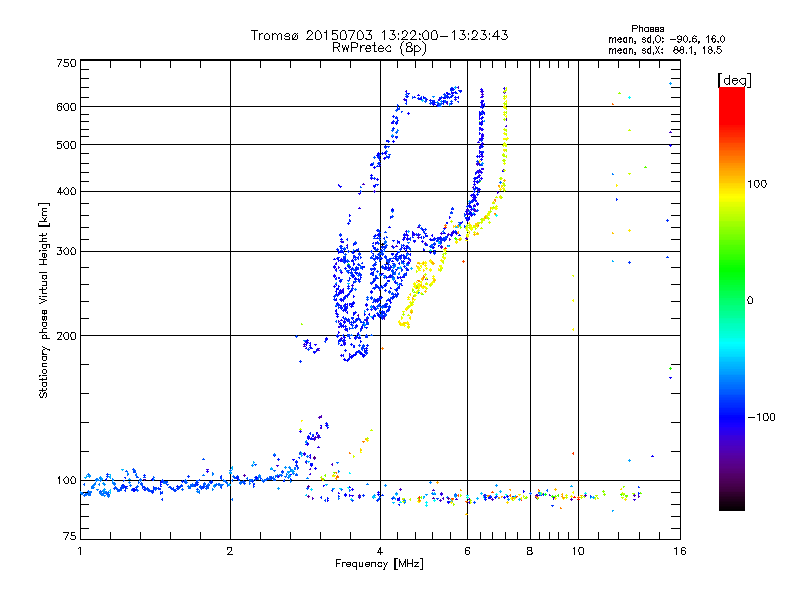Click the 100 tick label on colorbar

[x=758, y=184]
